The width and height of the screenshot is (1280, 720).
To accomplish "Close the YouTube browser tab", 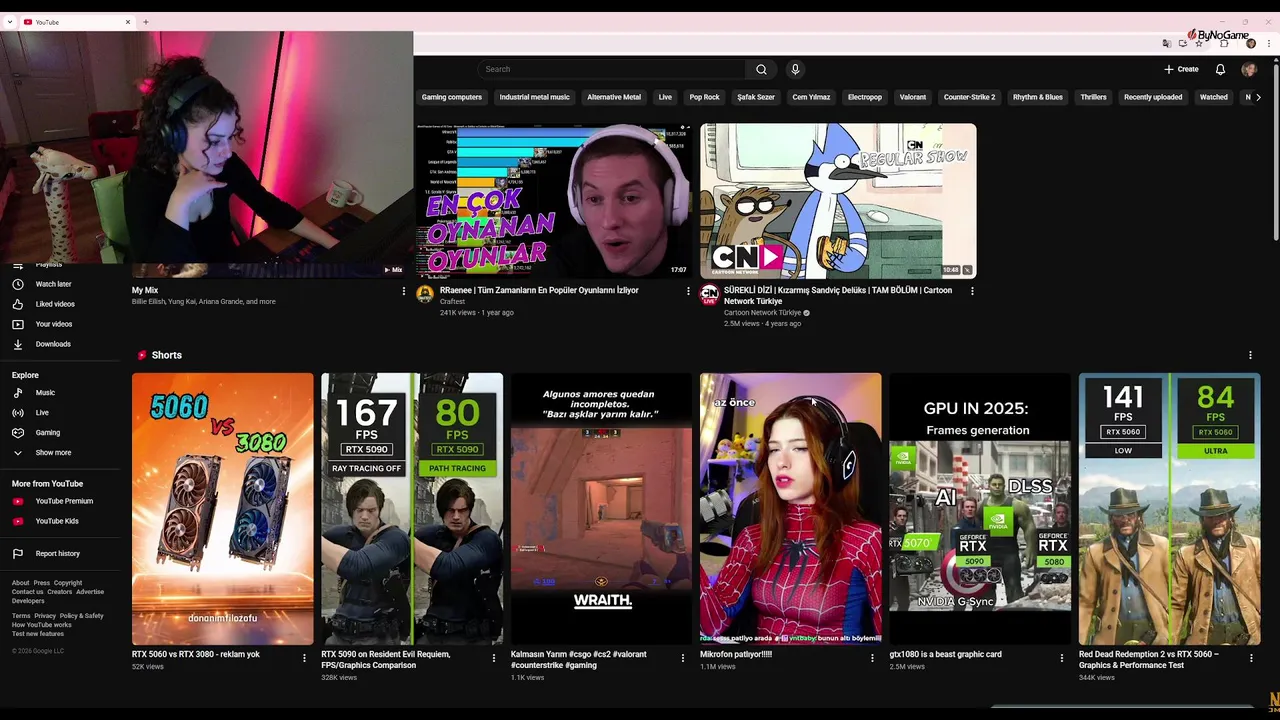I will point(128,22).
